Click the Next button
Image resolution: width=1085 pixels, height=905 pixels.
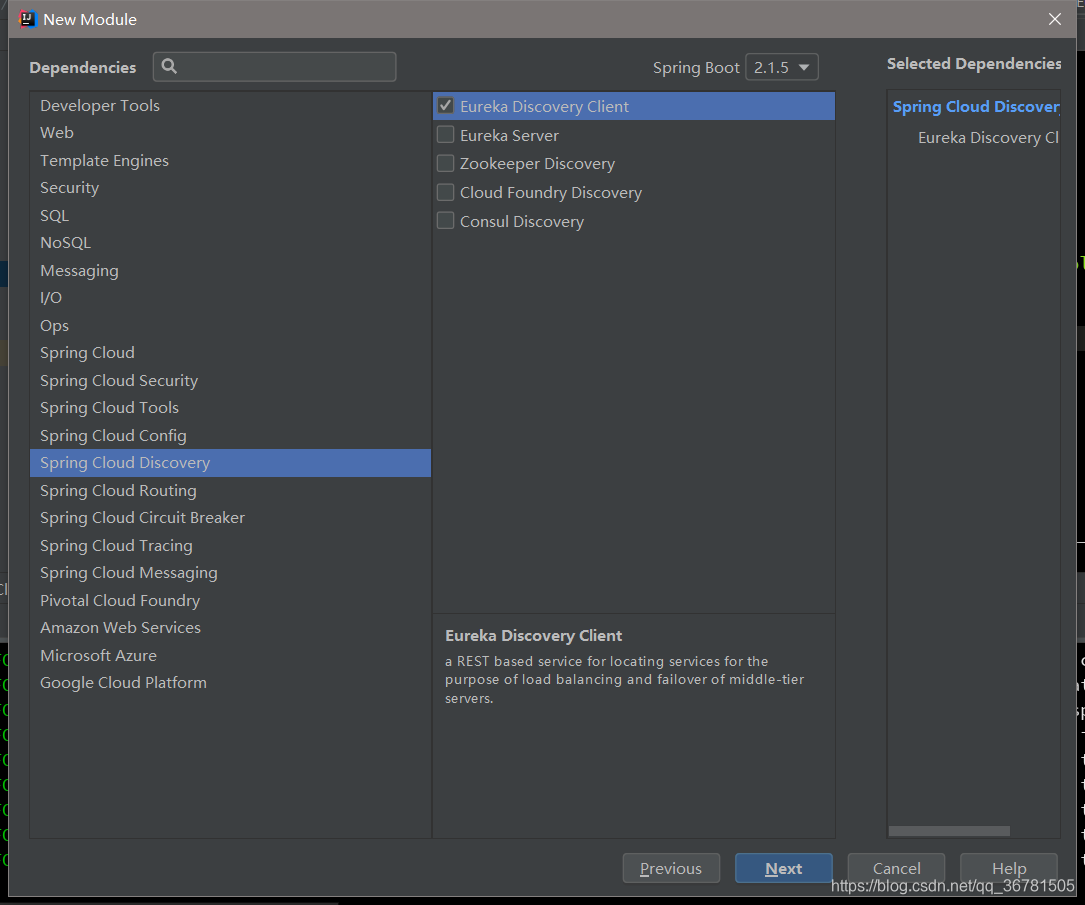[783, 868]
